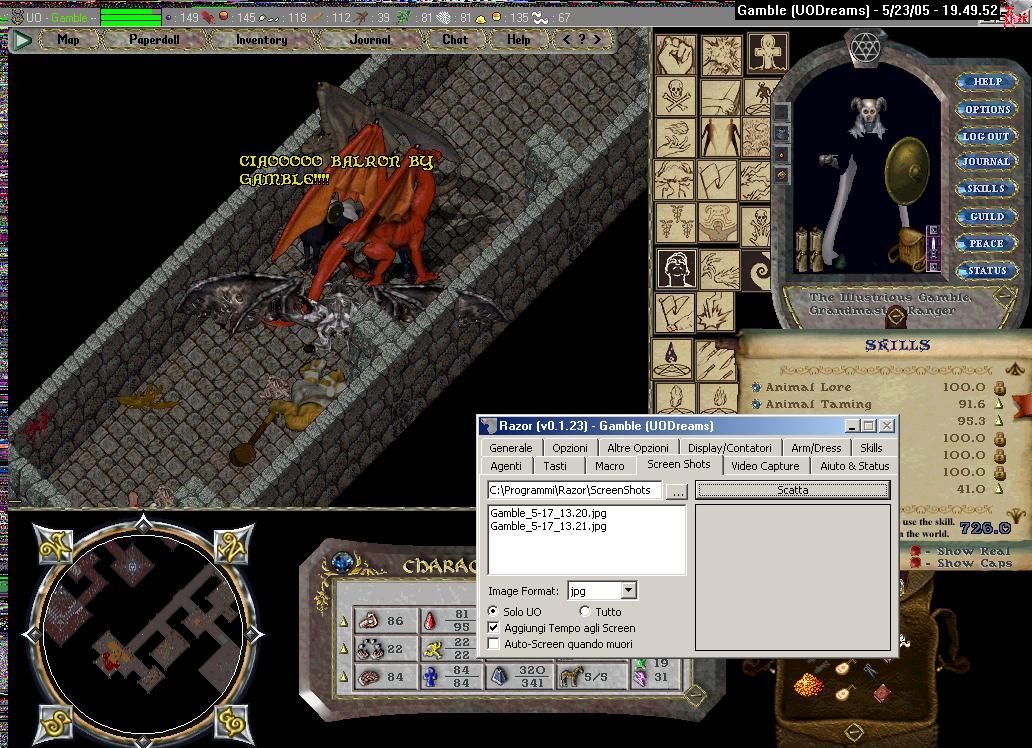Select the Tutto radio button
This screenshot has width=1032, height=748.
click(x=584, y=611)
